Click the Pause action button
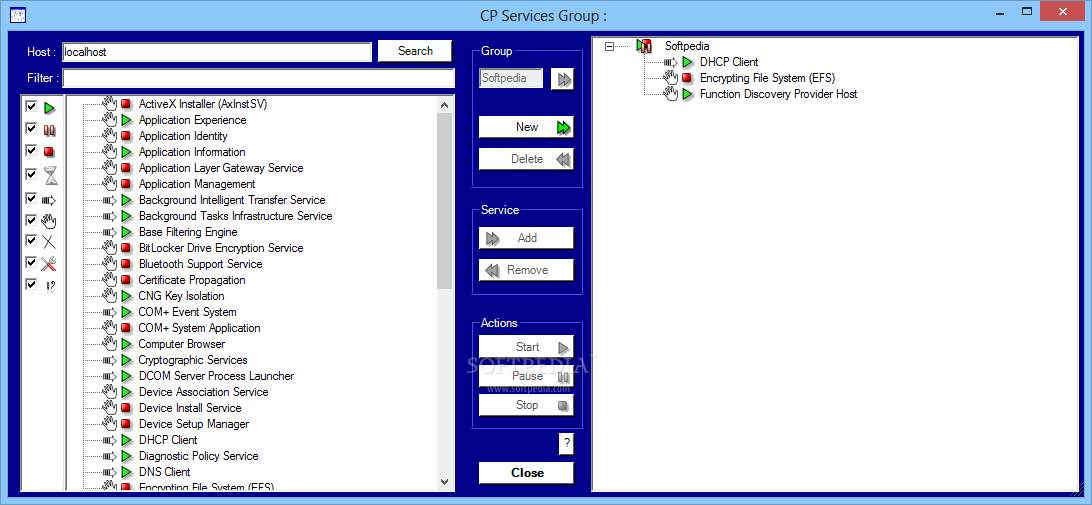The width and height of the screenshot is (1092, 505). tap(526, 376)
